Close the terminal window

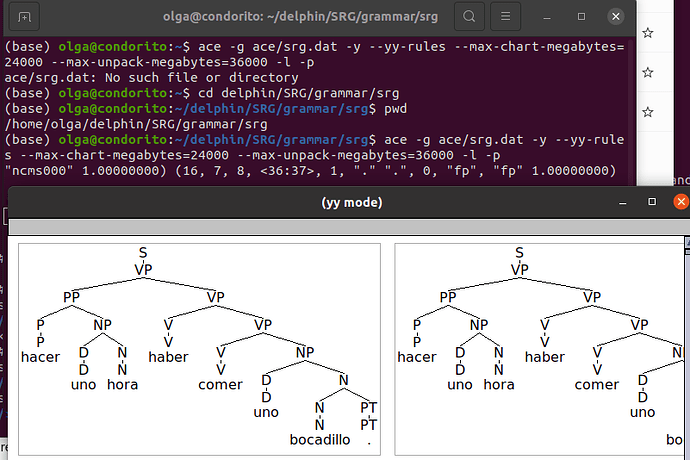point(616,17)
